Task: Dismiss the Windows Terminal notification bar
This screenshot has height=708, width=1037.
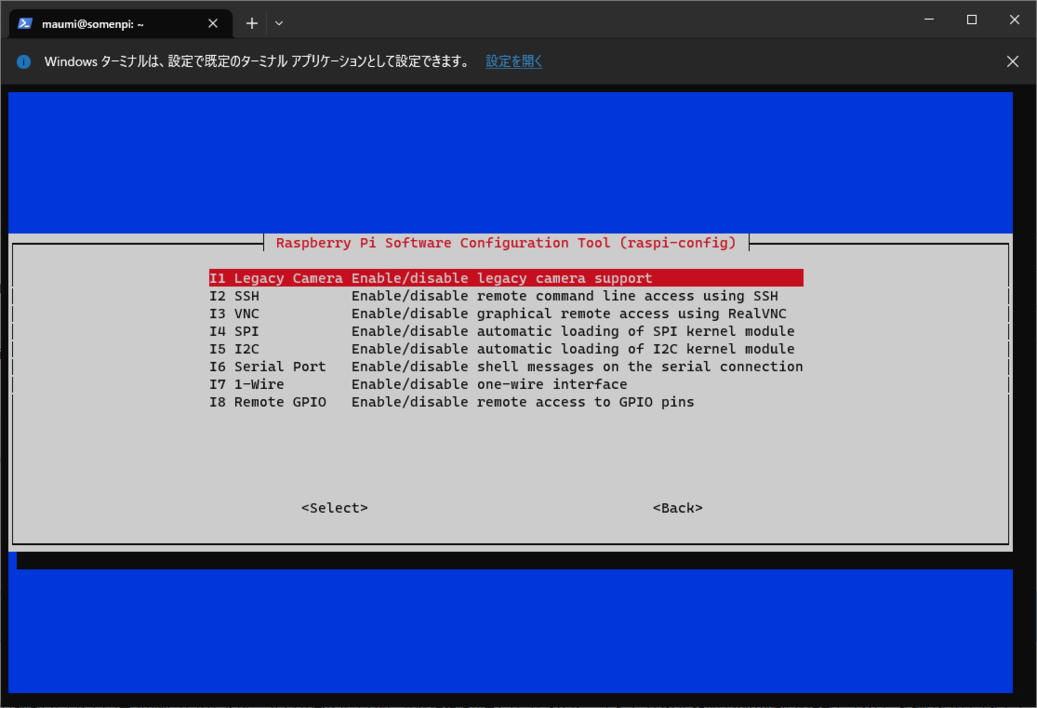Action: (x=1013, y=61)
